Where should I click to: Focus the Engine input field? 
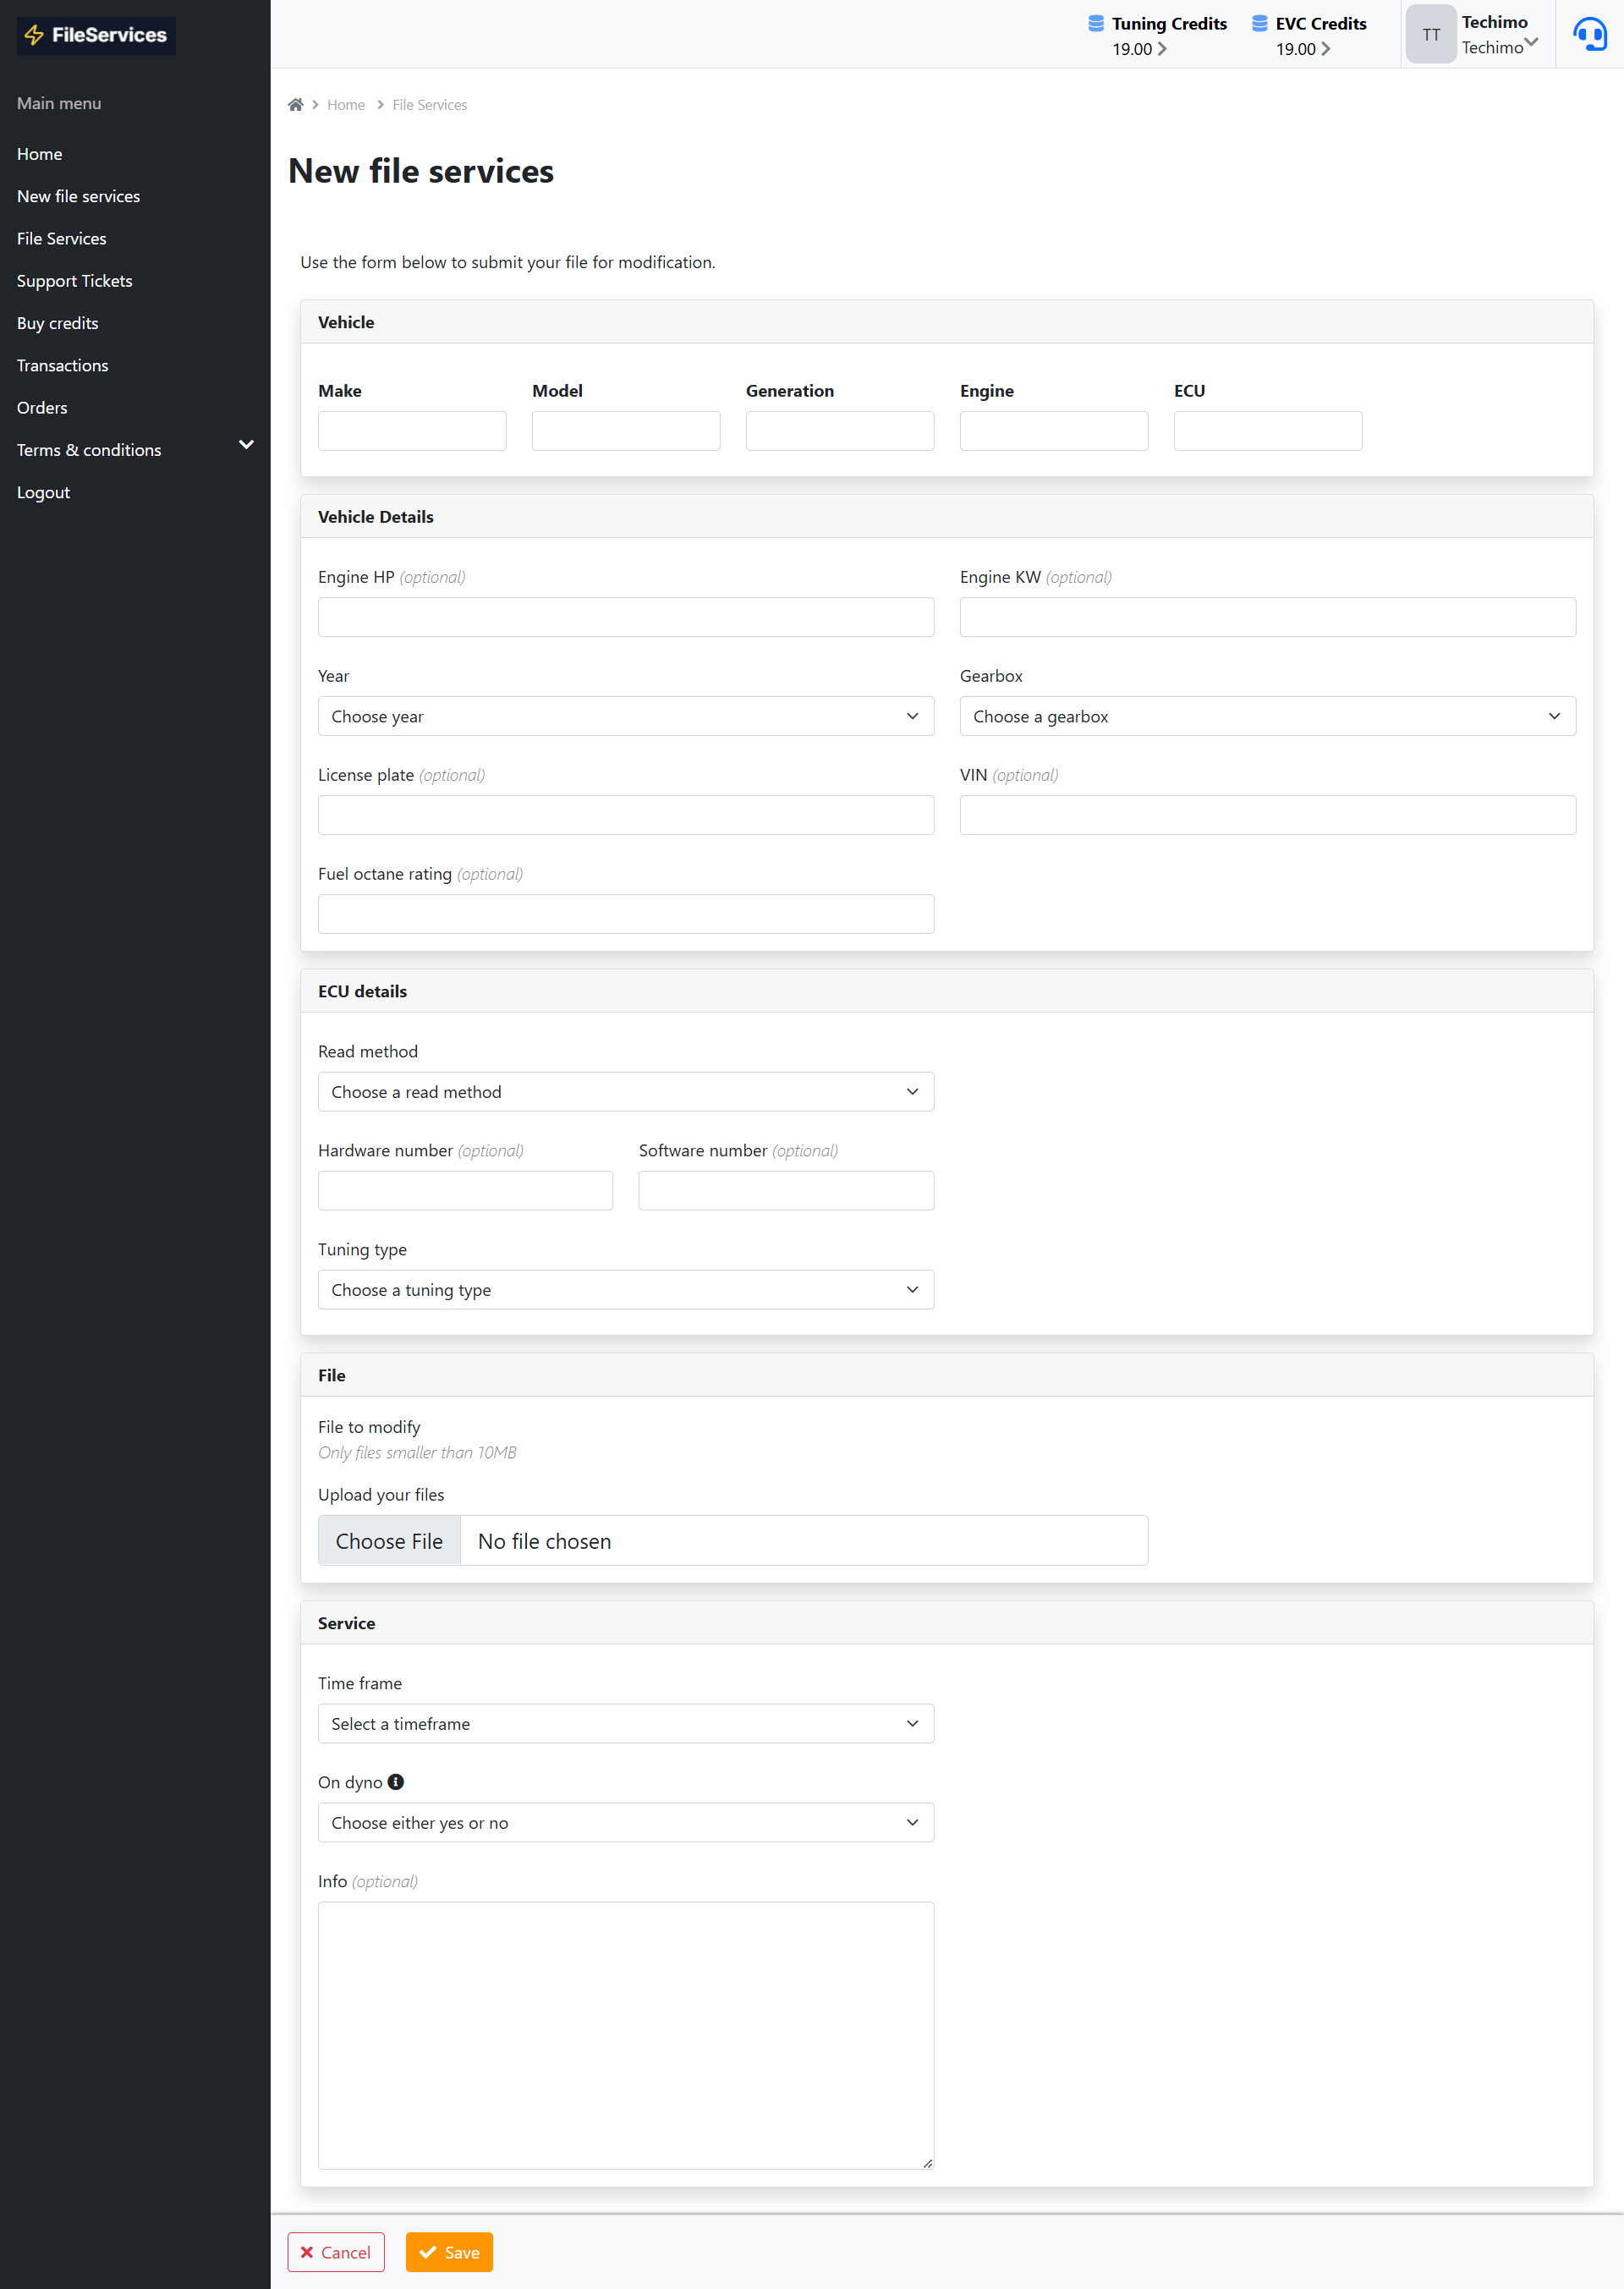(1054, 431)
